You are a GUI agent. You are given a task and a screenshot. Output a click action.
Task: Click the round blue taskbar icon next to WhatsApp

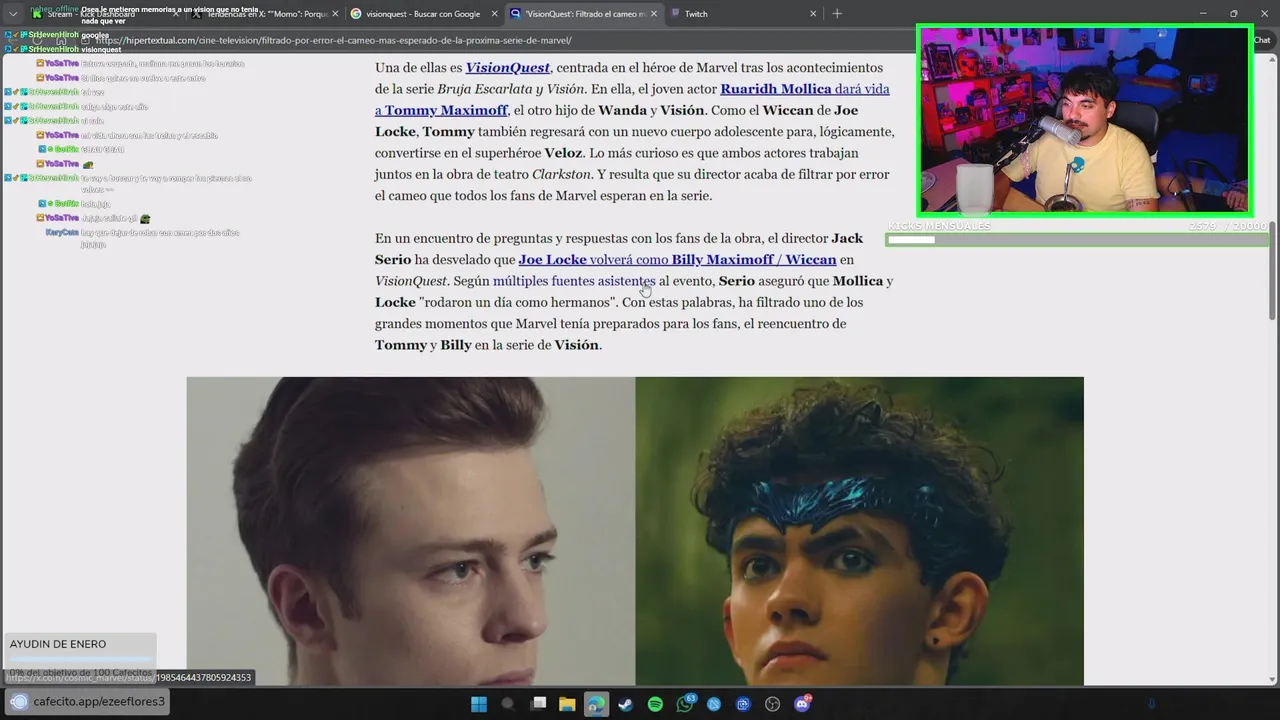click(x=714, y=704)
